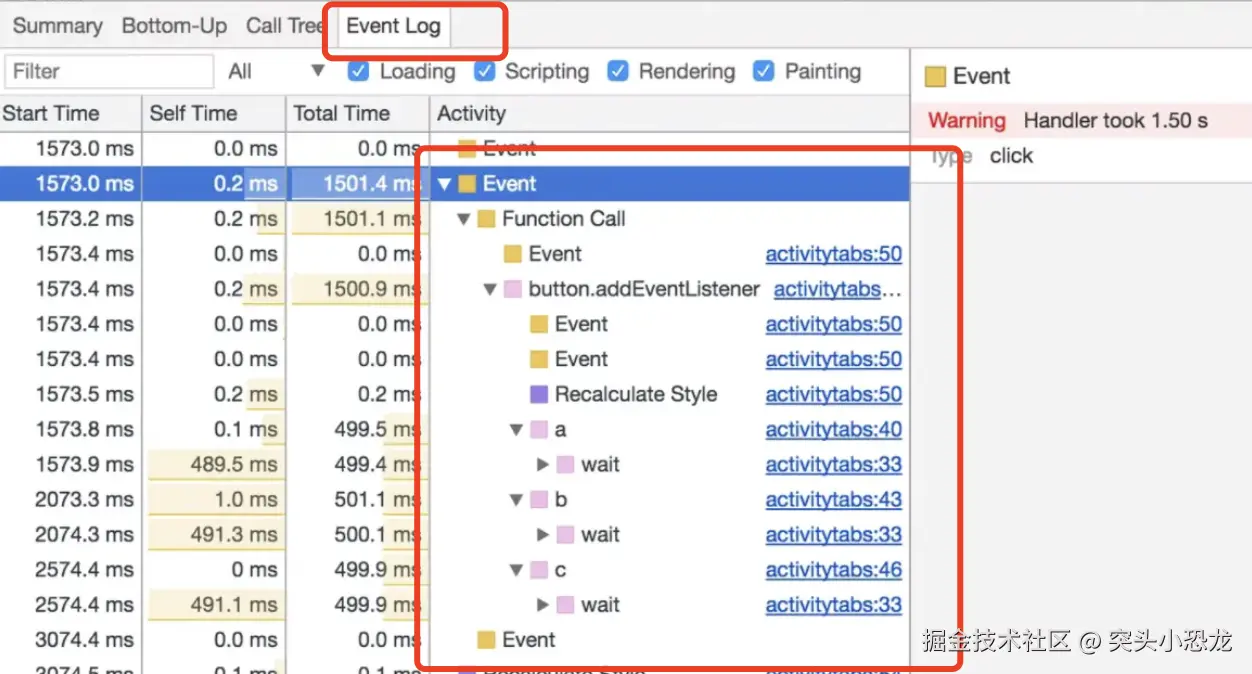Select the 2073.3 ms start time cell
Screen dimensions: 1252x674
(x=70, y=499)
